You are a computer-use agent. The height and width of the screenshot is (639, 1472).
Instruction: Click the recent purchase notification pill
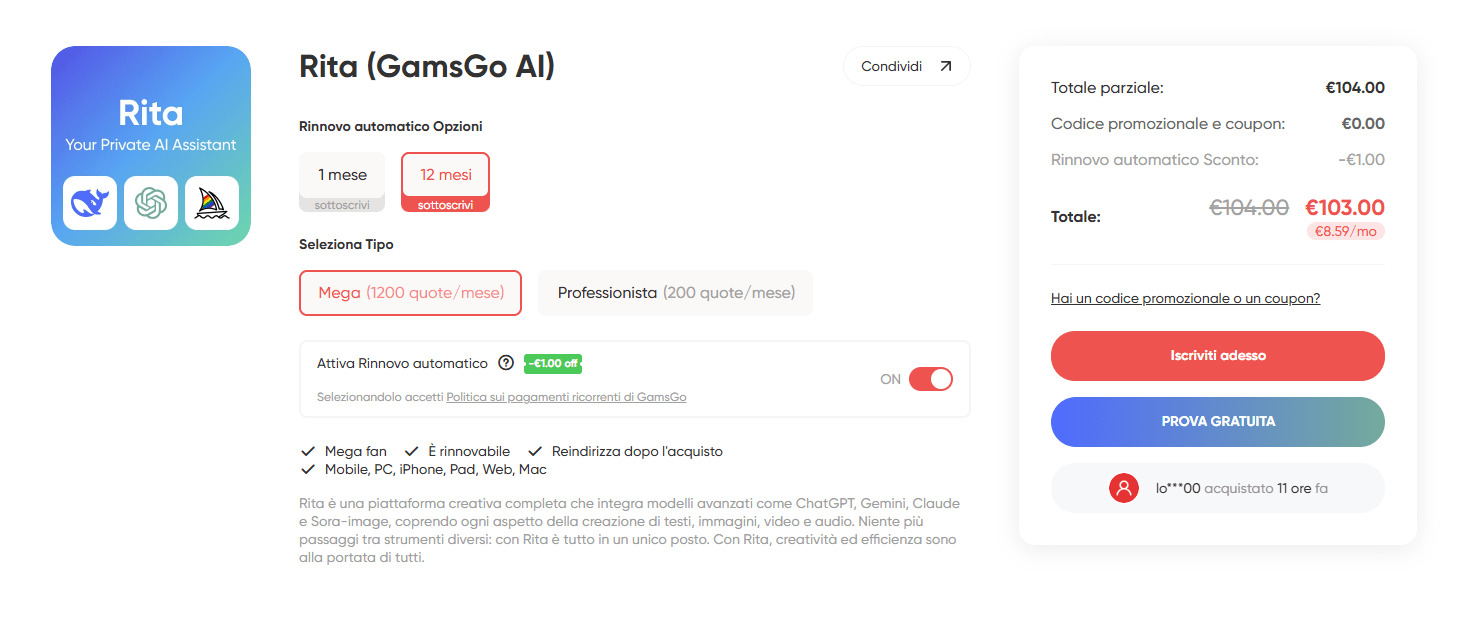pos(1217,488)
